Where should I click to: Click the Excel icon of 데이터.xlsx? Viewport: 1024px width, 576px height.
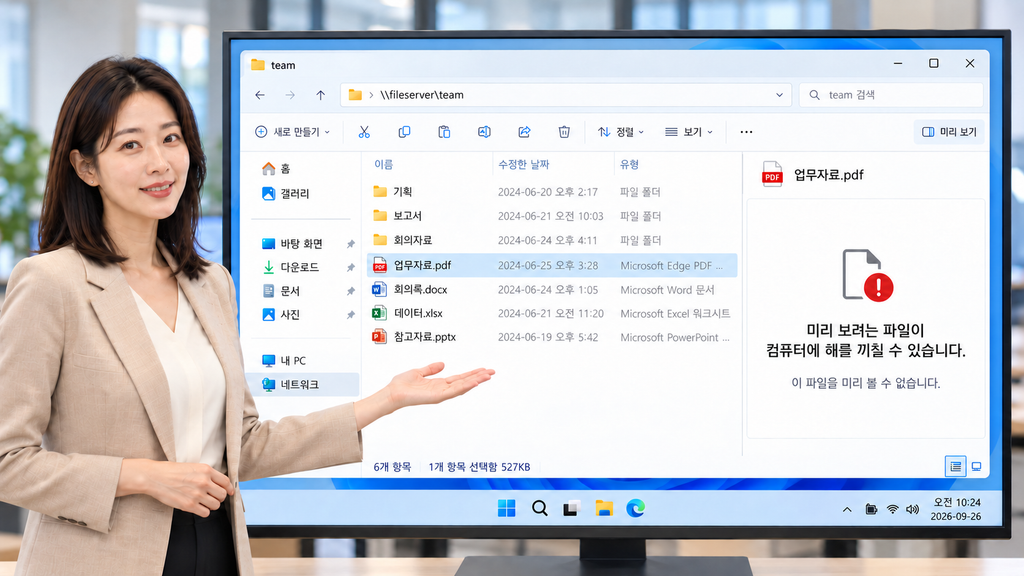tap(379, 313)
